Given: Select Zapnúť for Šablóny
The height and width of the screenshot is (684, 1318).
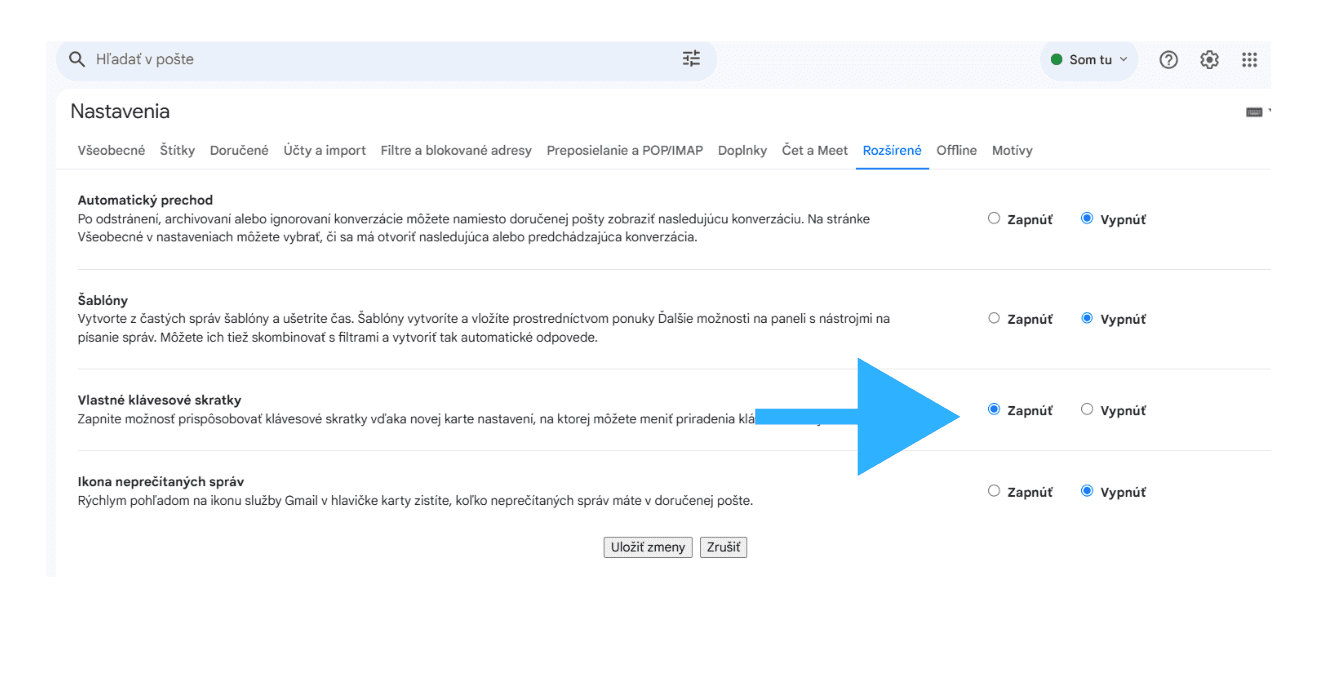Looking at the screenshot, I should click(x=994, y=318).
